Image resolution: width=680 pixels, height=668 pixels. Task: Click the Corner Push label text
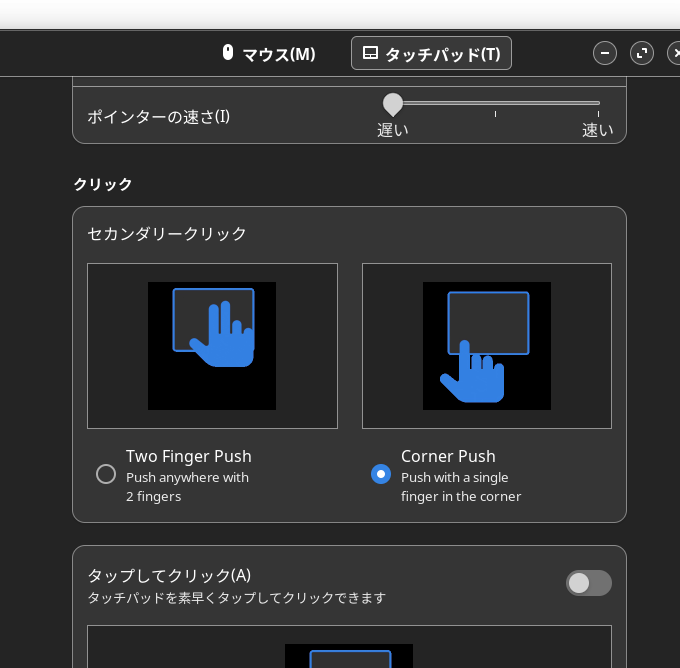pyautogui.click(x=448, y=456)
